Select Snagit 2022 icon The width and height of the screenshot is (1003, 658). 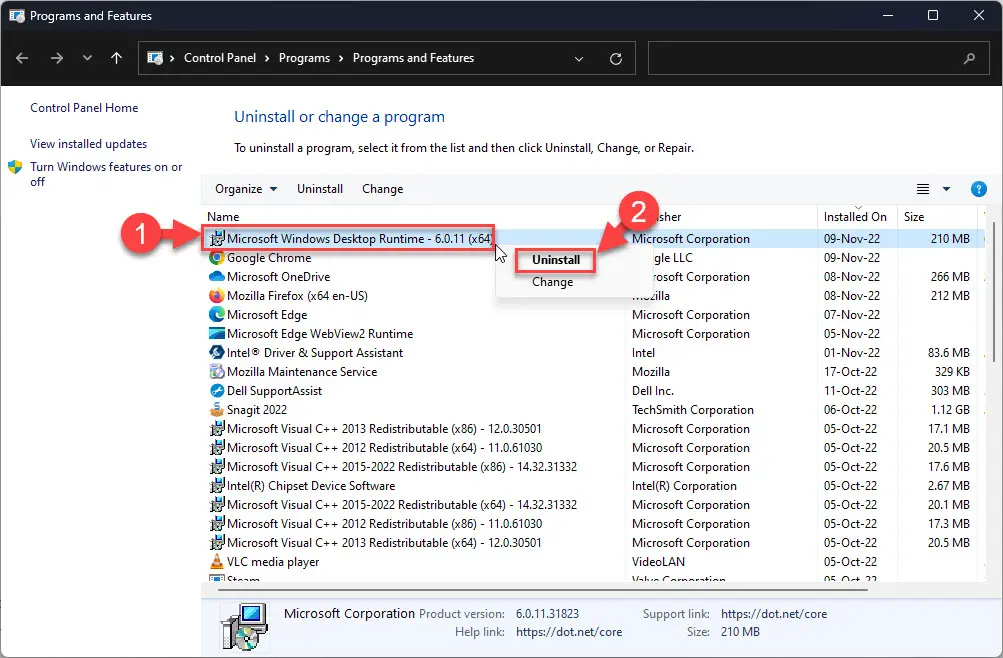point(217,410)
